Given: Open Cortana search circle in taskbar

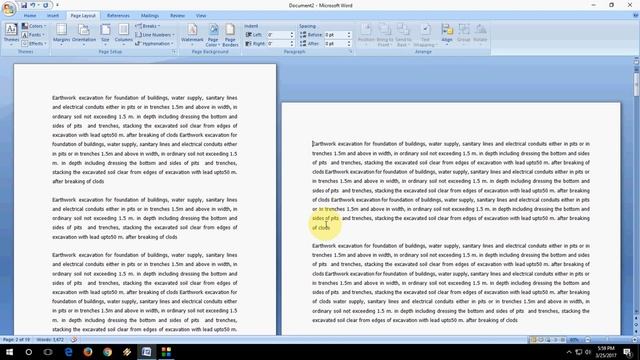Looking at the screenshot, I should point(29,352).
